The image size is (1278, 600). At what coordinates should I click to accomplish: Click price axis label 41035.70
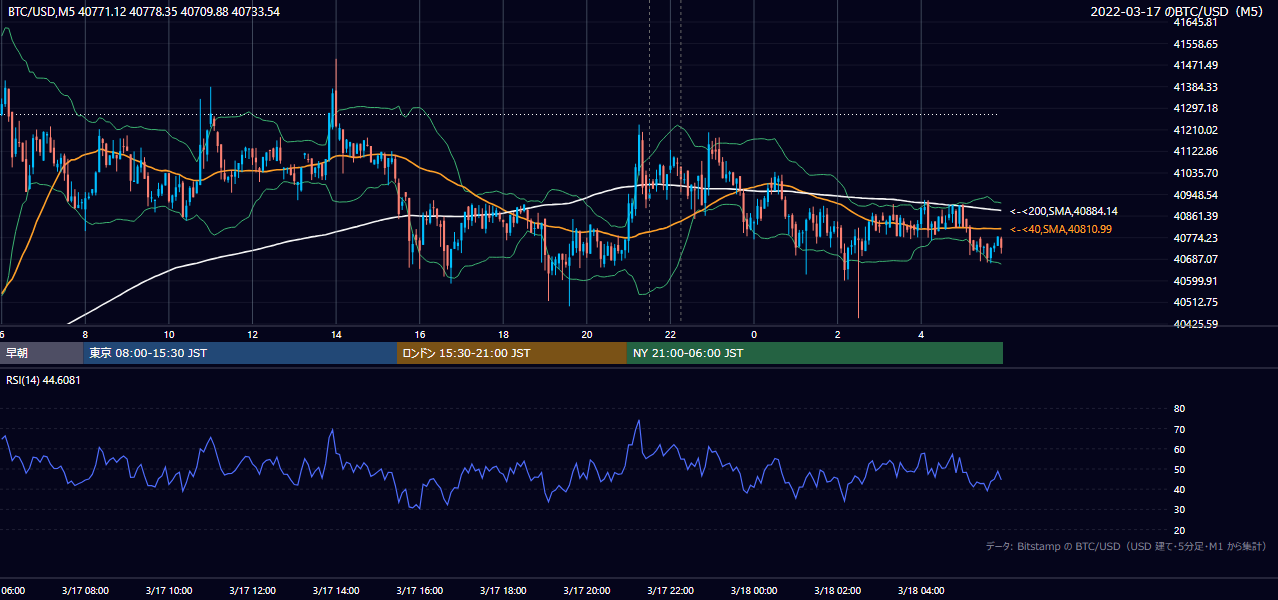tap(1195, 173)
